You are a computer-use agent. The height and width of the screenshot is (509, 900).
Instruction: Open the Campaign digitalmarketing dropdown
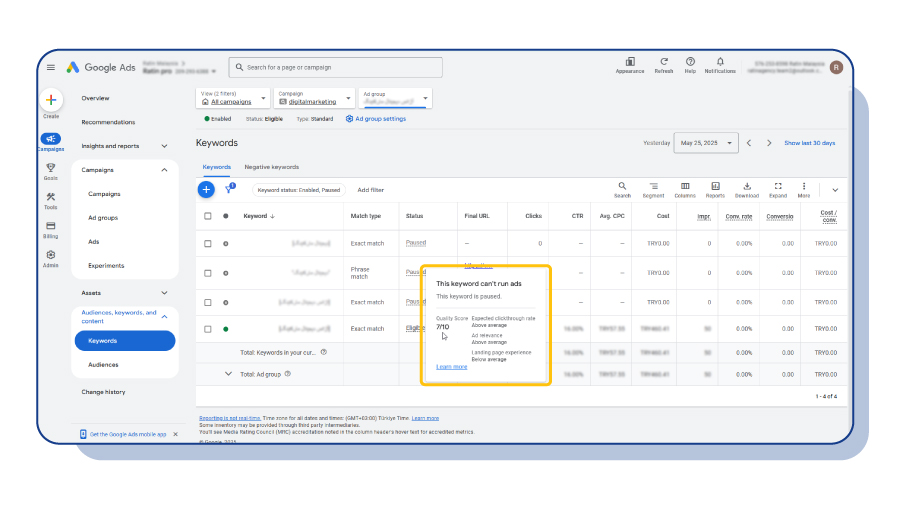[x=315, y=98]
